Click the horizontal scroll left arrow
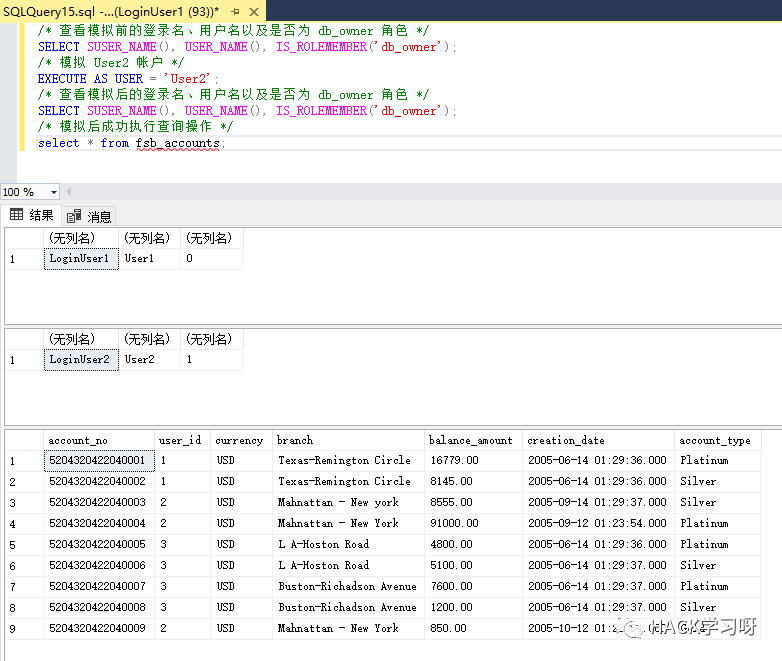 (68, 192)
